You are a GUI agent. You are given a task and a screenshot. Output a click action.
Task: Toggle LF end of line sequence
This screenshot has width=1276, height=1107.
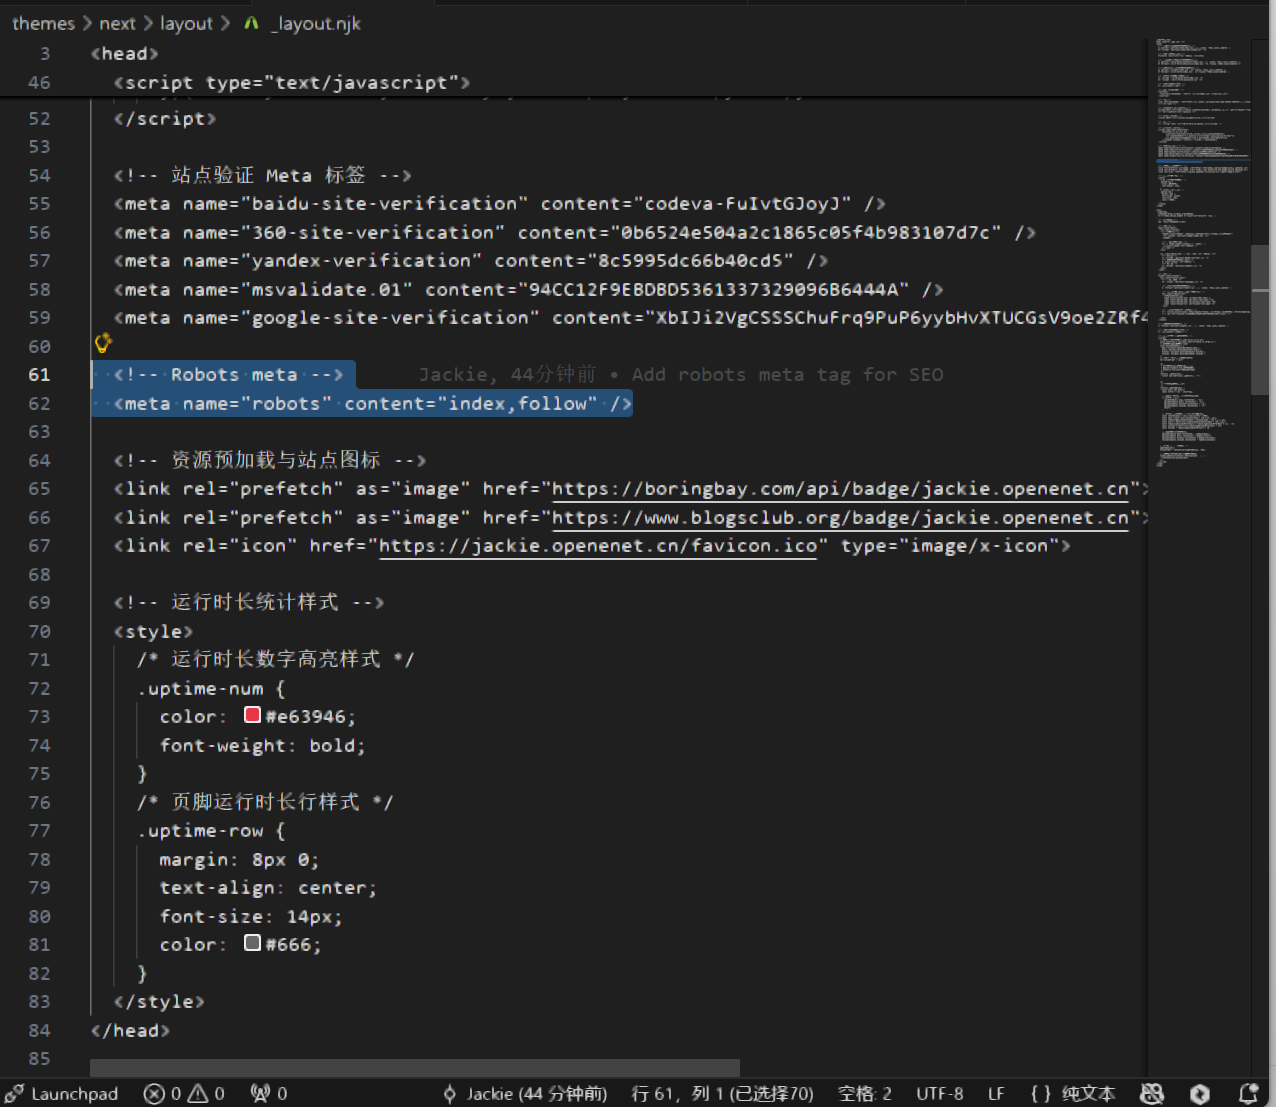(996, 1094)
